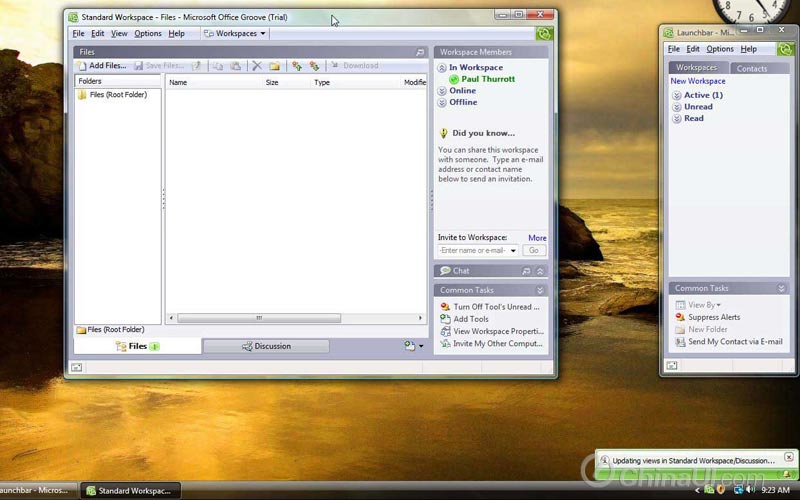Click the Groove logo icon in workspace menu bar
800x500 pixels.
(543, 34)
